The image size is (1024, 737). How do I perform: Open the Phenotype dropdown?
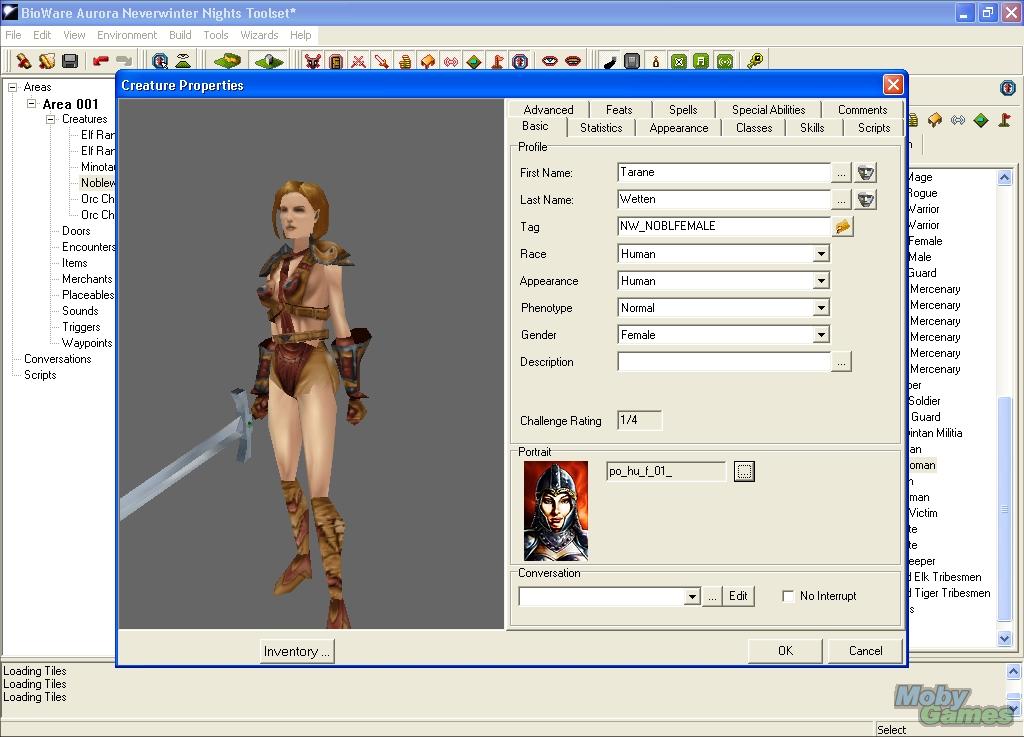pos(821,307)
